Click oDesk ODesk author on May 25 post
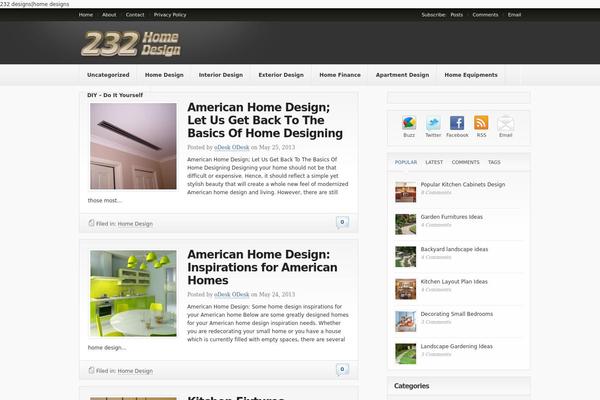This screenshot has width=600, height=400. (232, 147)
